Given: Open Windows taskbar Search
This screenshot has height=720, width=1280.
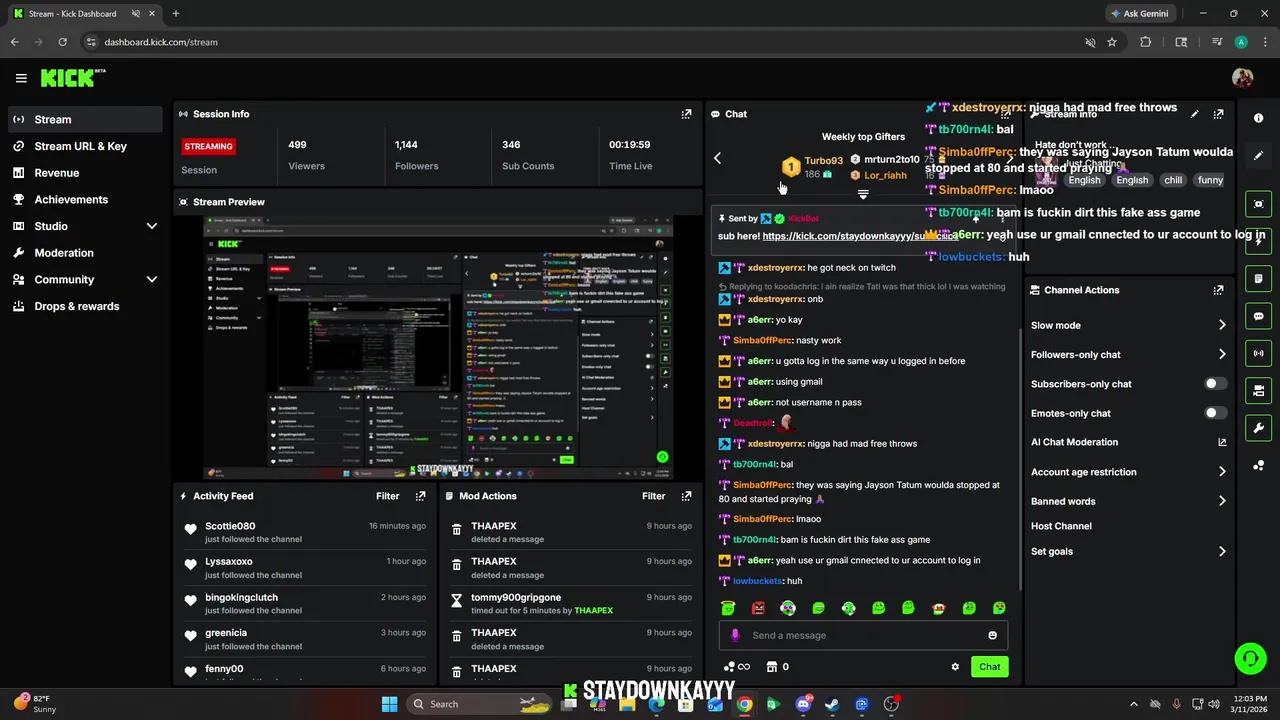Looking at the screenshot, I should click(481, 704).
